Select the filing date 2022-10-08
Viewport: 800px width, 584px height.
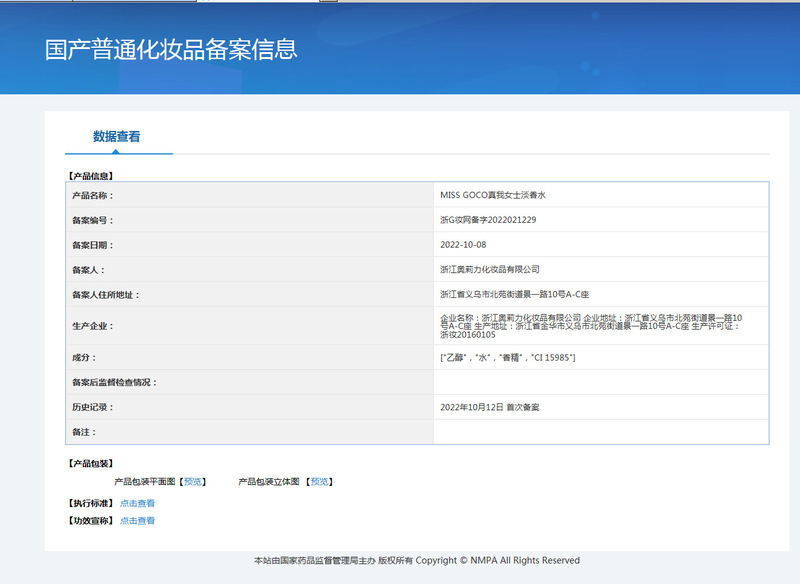tap(463, 245)
